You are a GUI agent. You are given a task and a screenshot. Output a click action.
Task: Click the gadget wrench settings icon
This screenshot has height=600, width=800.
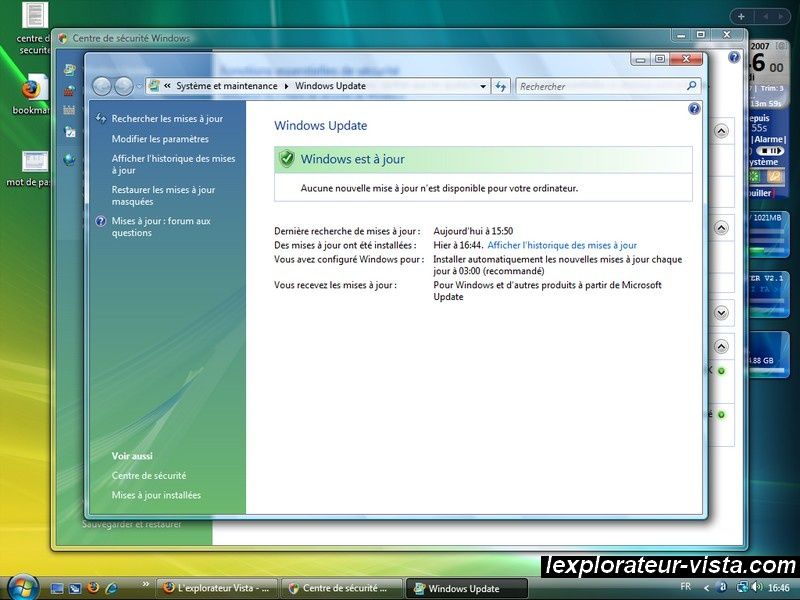click(774, 177)
